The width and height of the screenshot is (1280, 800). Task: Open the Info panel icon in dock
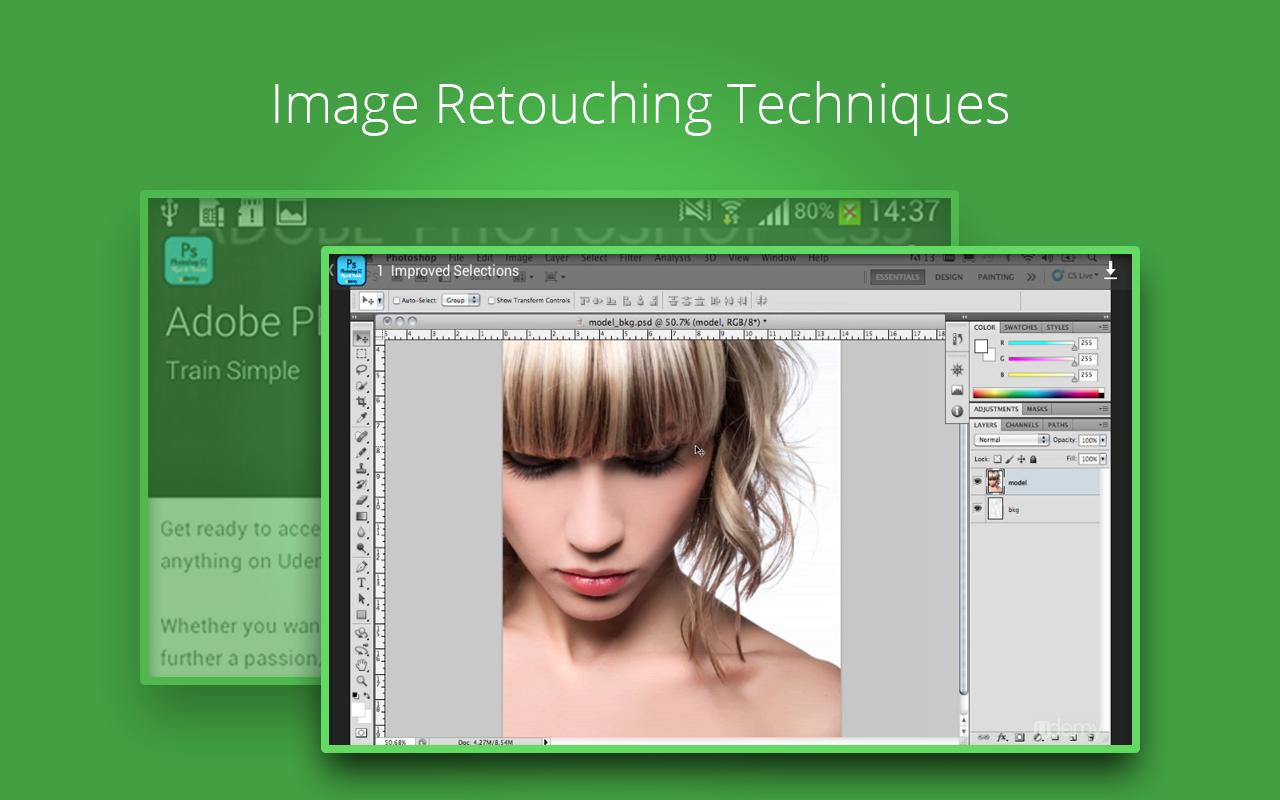[957, 410]
